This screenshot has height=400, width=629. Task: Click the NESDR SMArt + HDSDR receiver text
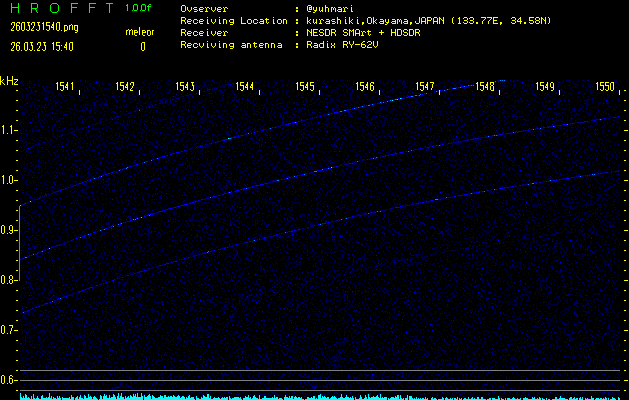372,32
